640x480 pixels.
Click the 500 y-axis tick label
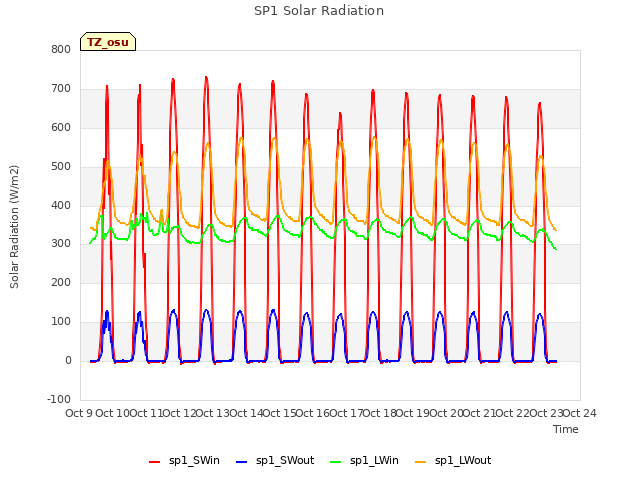61,166
